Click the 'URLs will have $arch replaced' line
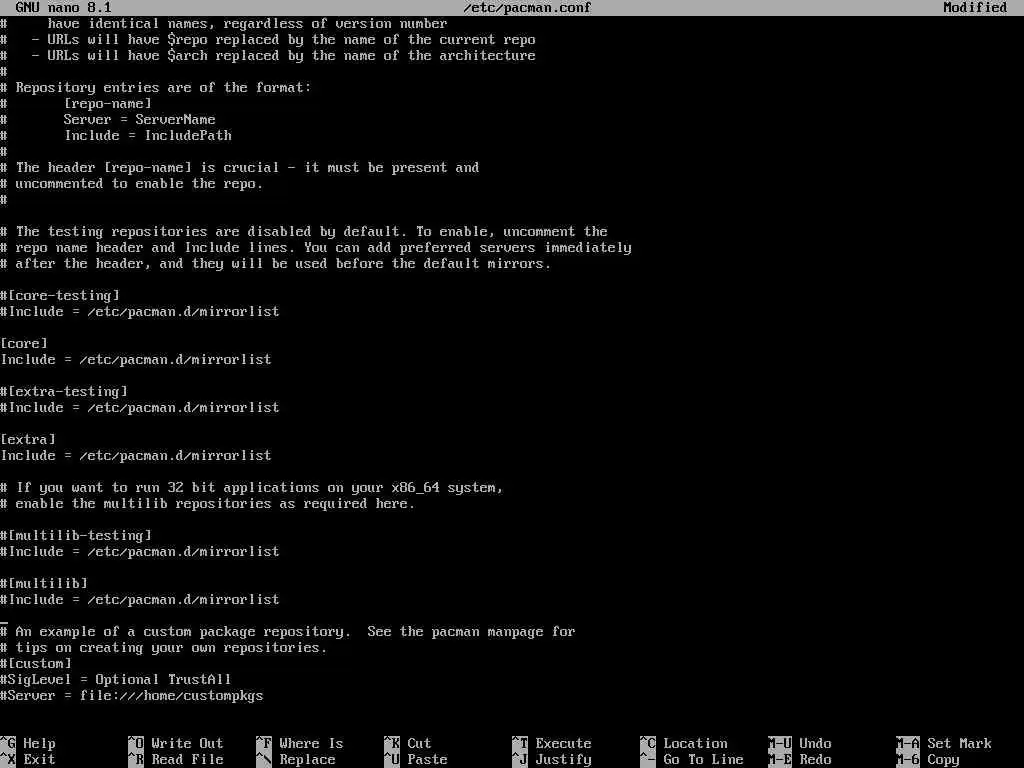This screenshot has width=1024, height=768. tap(268, 56)
